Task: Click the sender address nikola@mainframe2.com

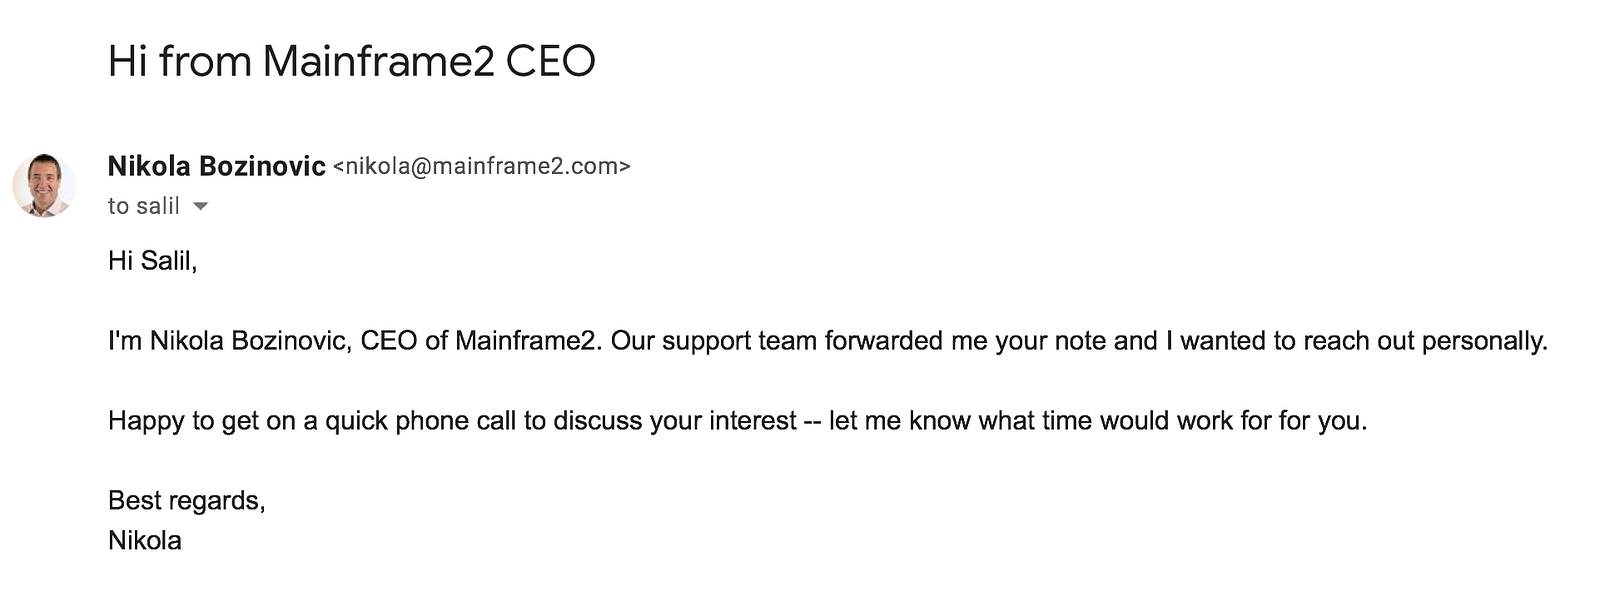Action: pyautogui.click(x=481, y=166)
